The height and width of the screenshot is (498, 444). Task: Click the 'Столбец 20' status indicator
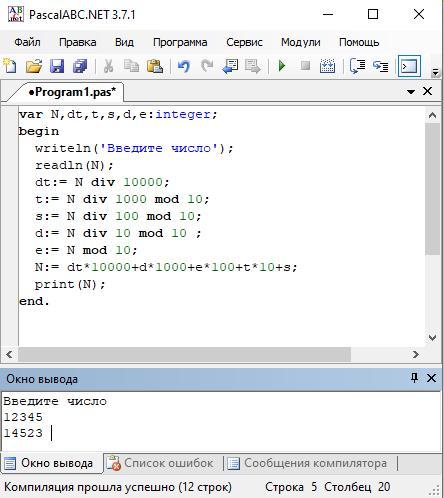coord(357,487)
